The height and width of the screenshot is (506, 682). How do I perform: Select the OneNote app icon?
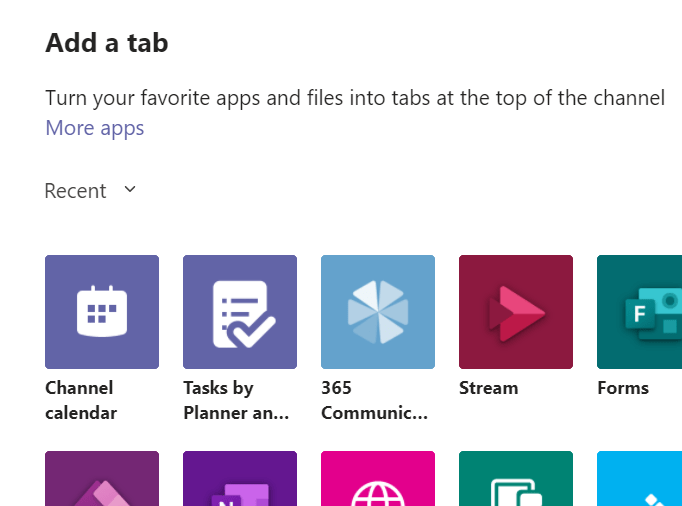pos(240,479)
